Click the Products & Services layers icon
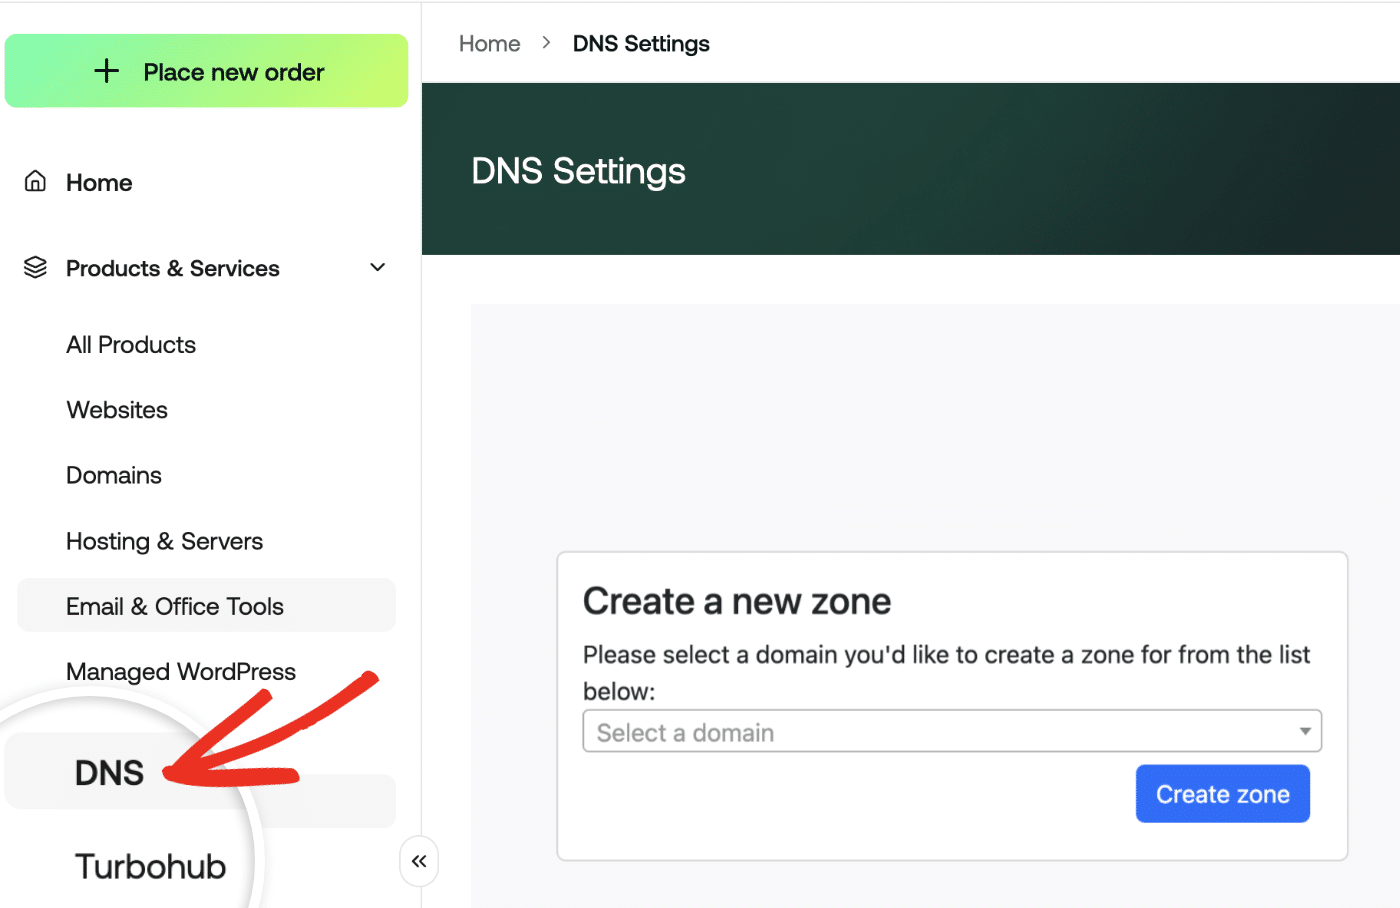This screenshot has height=908, width=1400. 34,267
